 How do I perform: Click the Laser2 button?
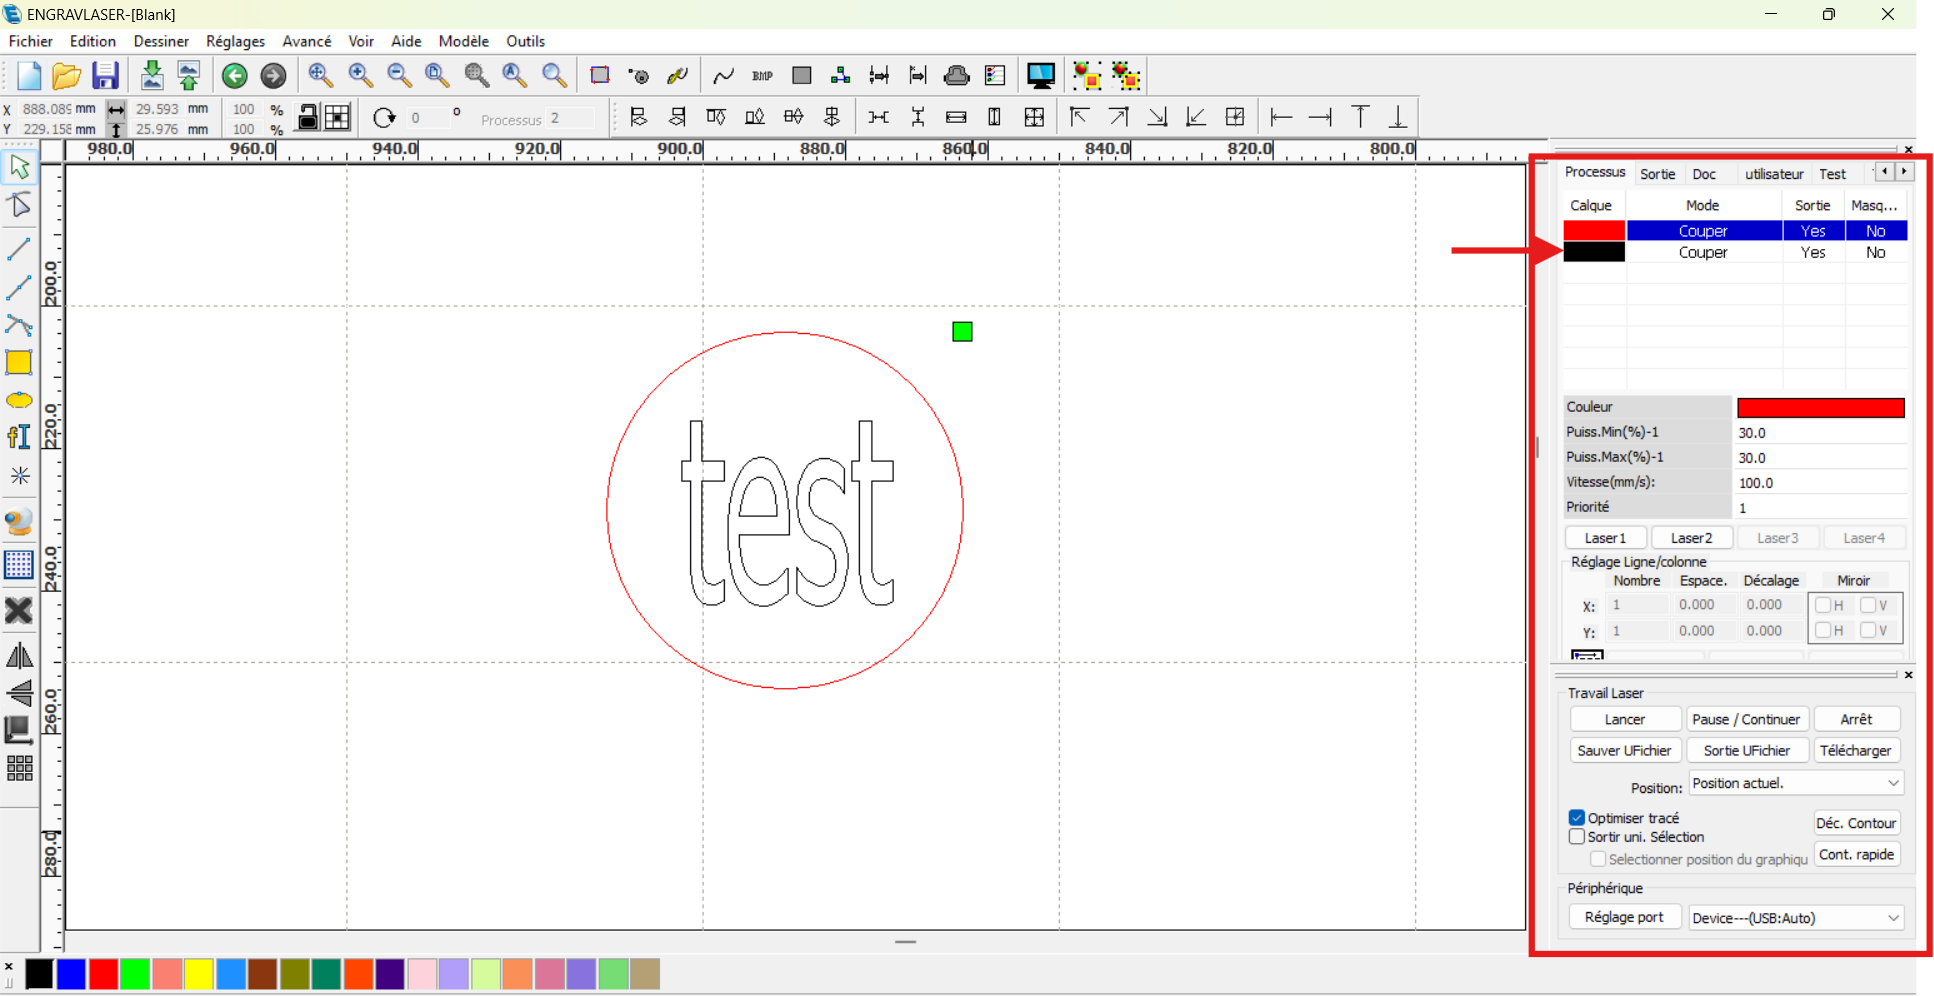1691,538
